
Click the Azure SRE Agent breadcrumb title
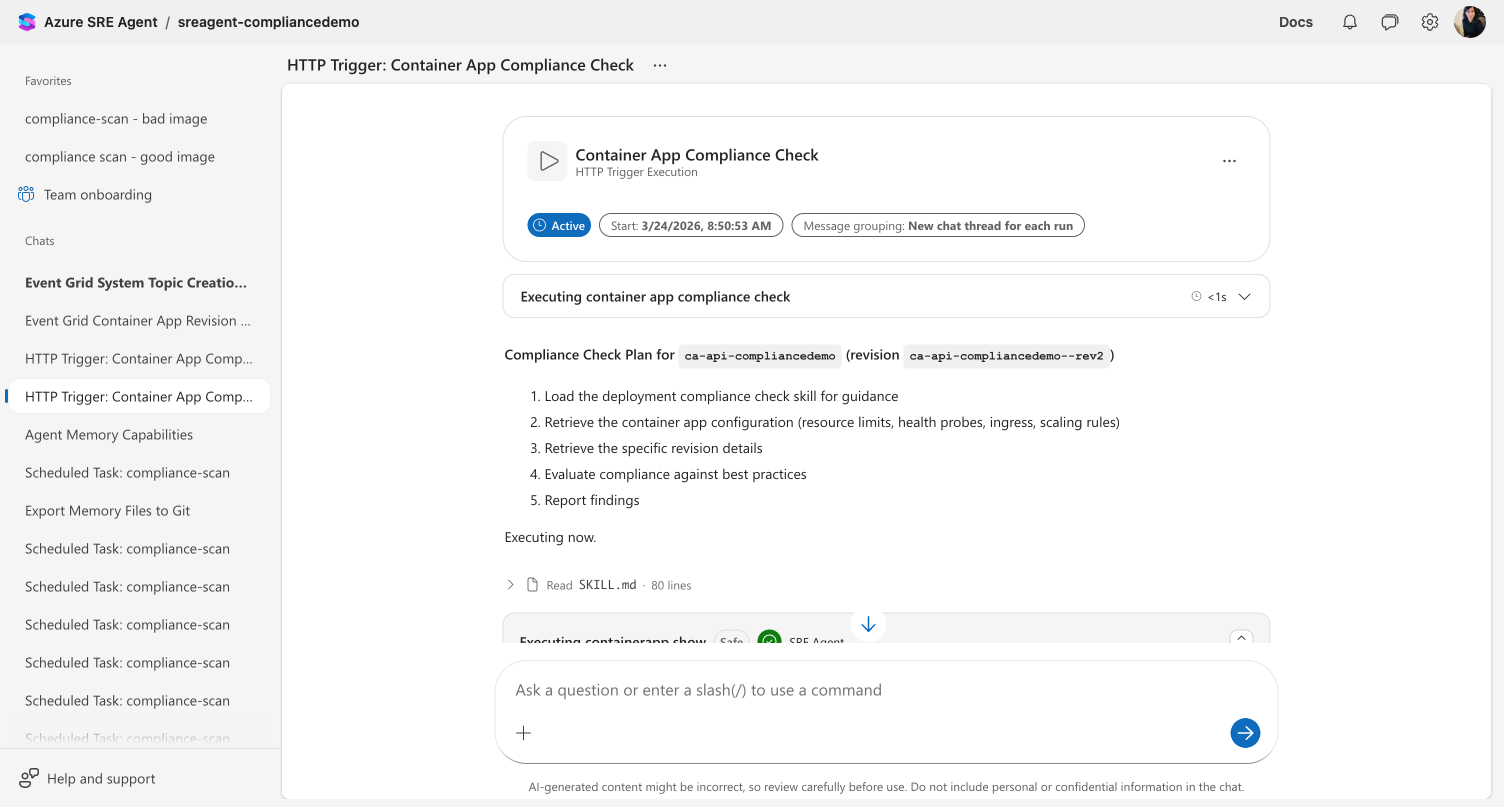tap(101, 22)
